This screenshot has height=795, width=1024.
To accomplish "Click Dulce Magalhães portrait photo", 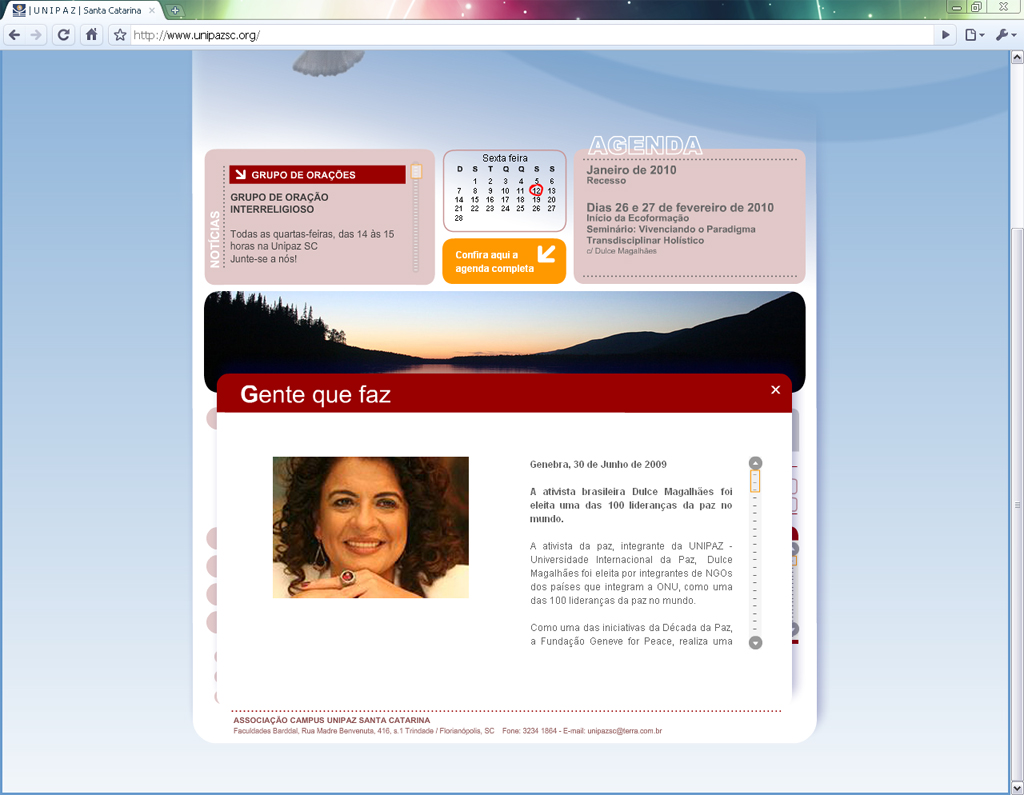I will [370, 527].
